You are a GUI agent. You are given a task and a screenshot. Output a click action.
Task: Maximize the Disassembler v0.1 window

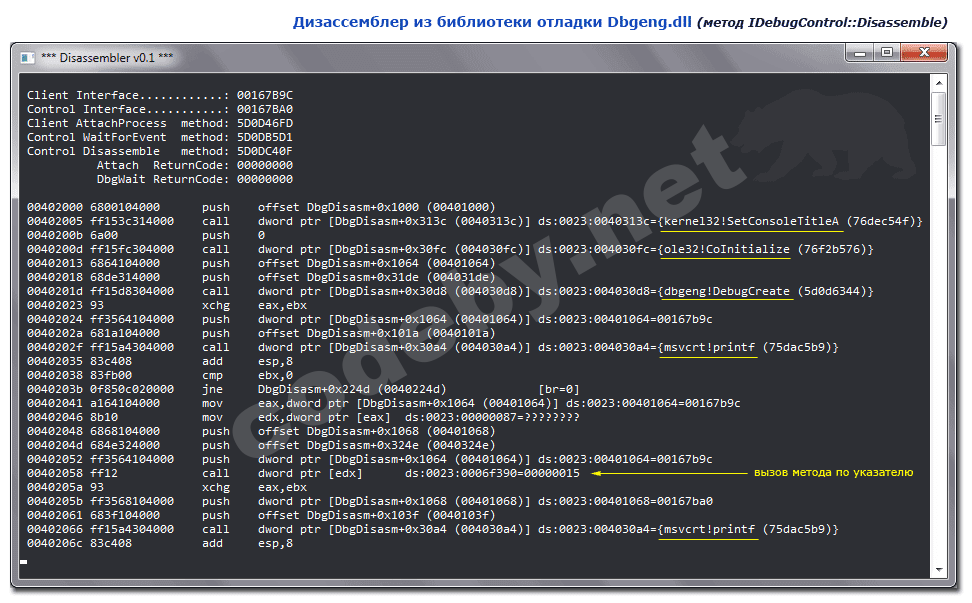click(887, 53)
